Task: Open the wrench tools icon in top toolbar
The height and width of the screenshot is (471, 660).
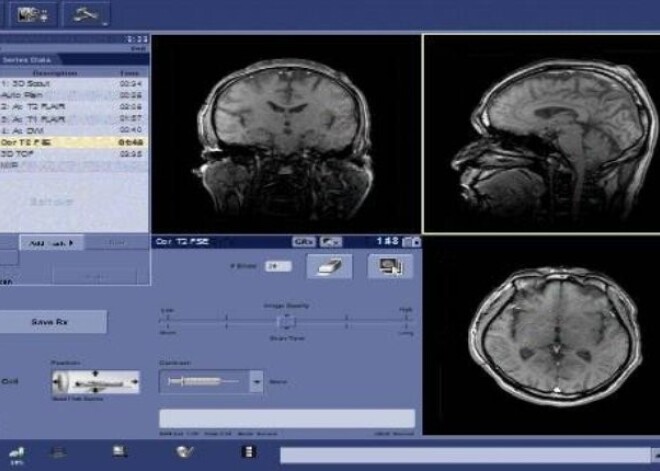Action: coord(83,15)
